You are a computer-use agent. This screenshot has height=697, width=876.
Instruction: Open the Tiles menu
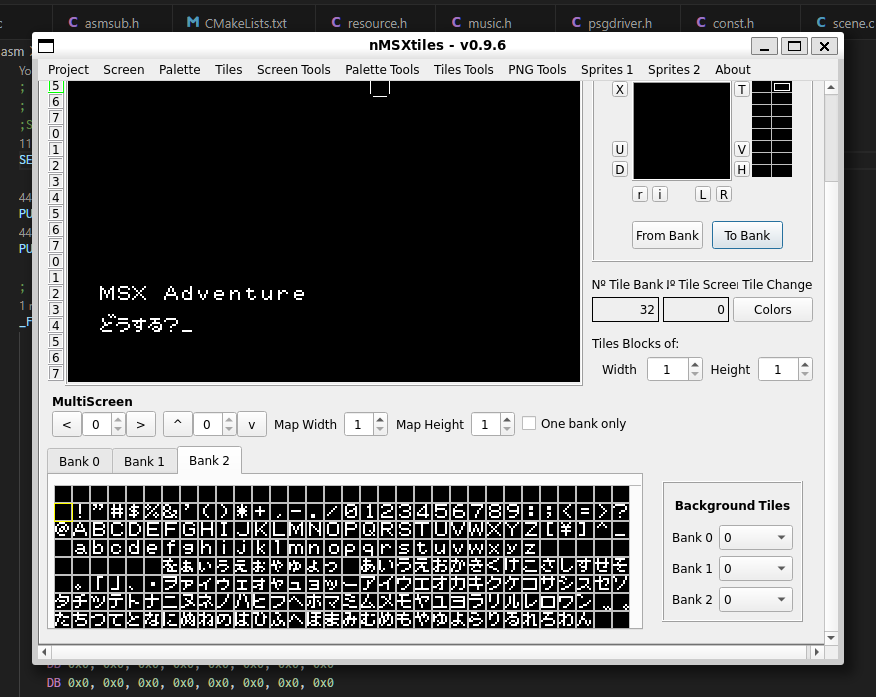[x=228, y=69]
